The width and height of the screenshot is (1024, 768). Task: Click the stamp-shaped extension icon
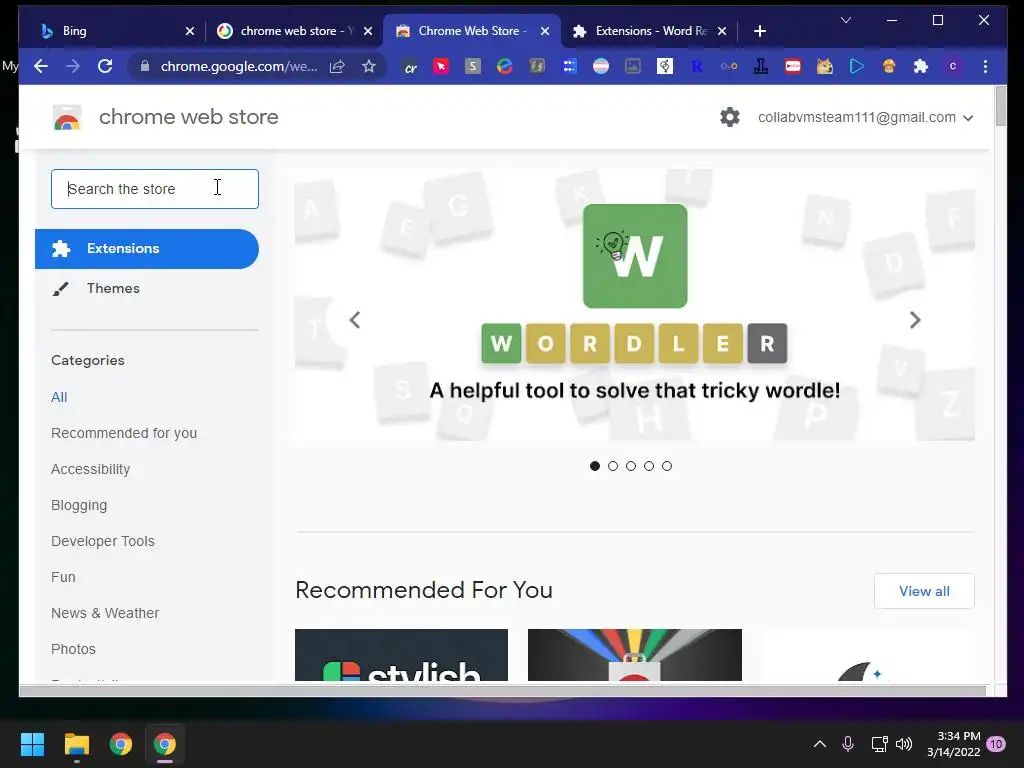(761, 66)
